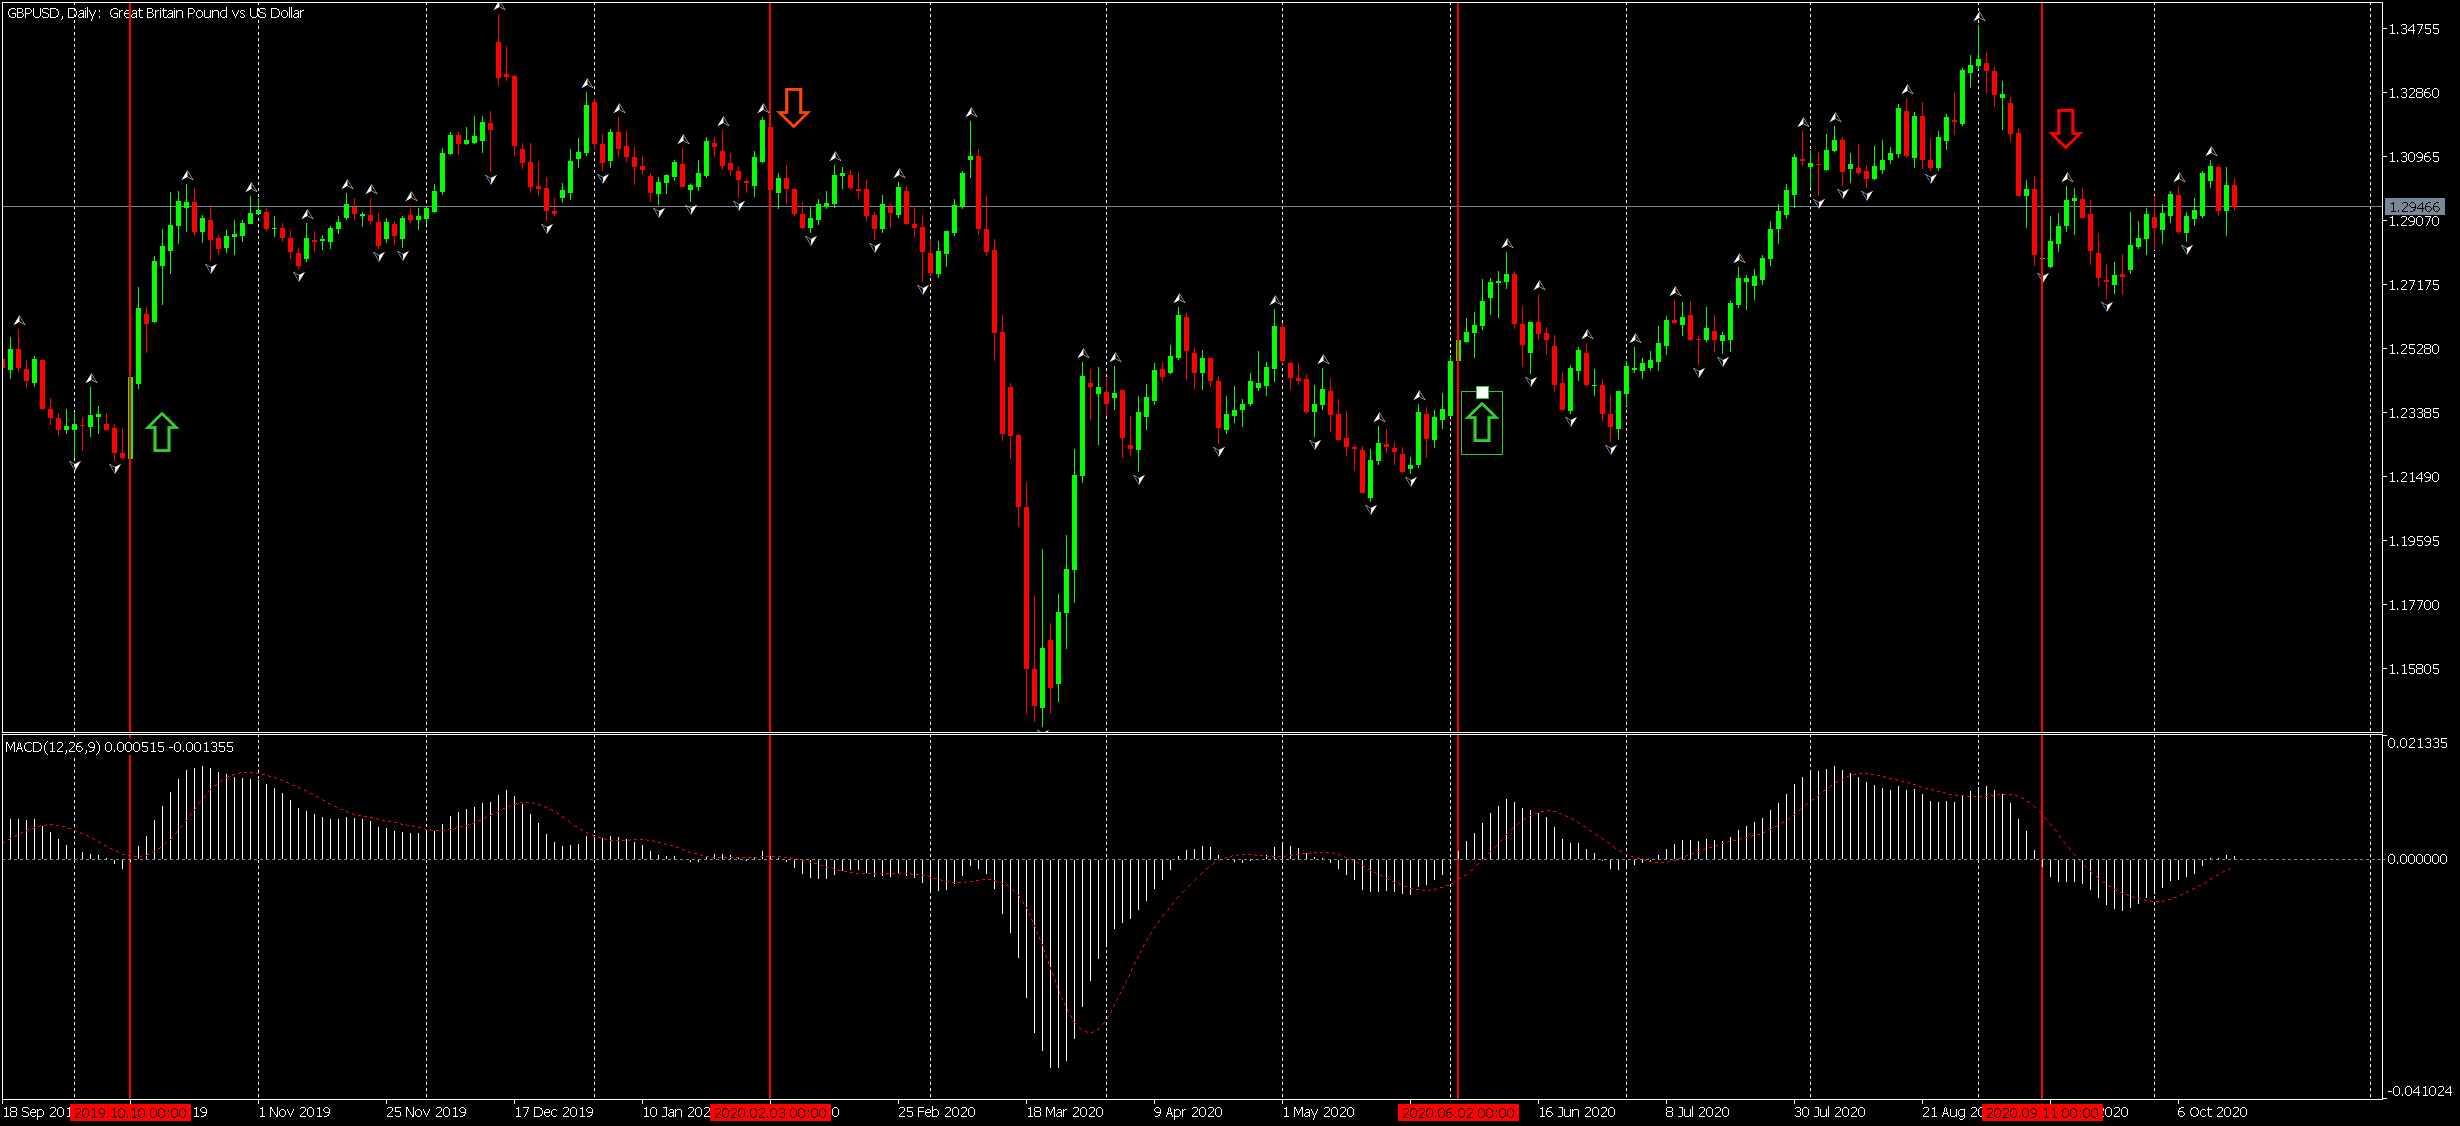Click the 9 Apr 2020 date label
Screen dimensions: 2460x1126
pos(1188,1112)
